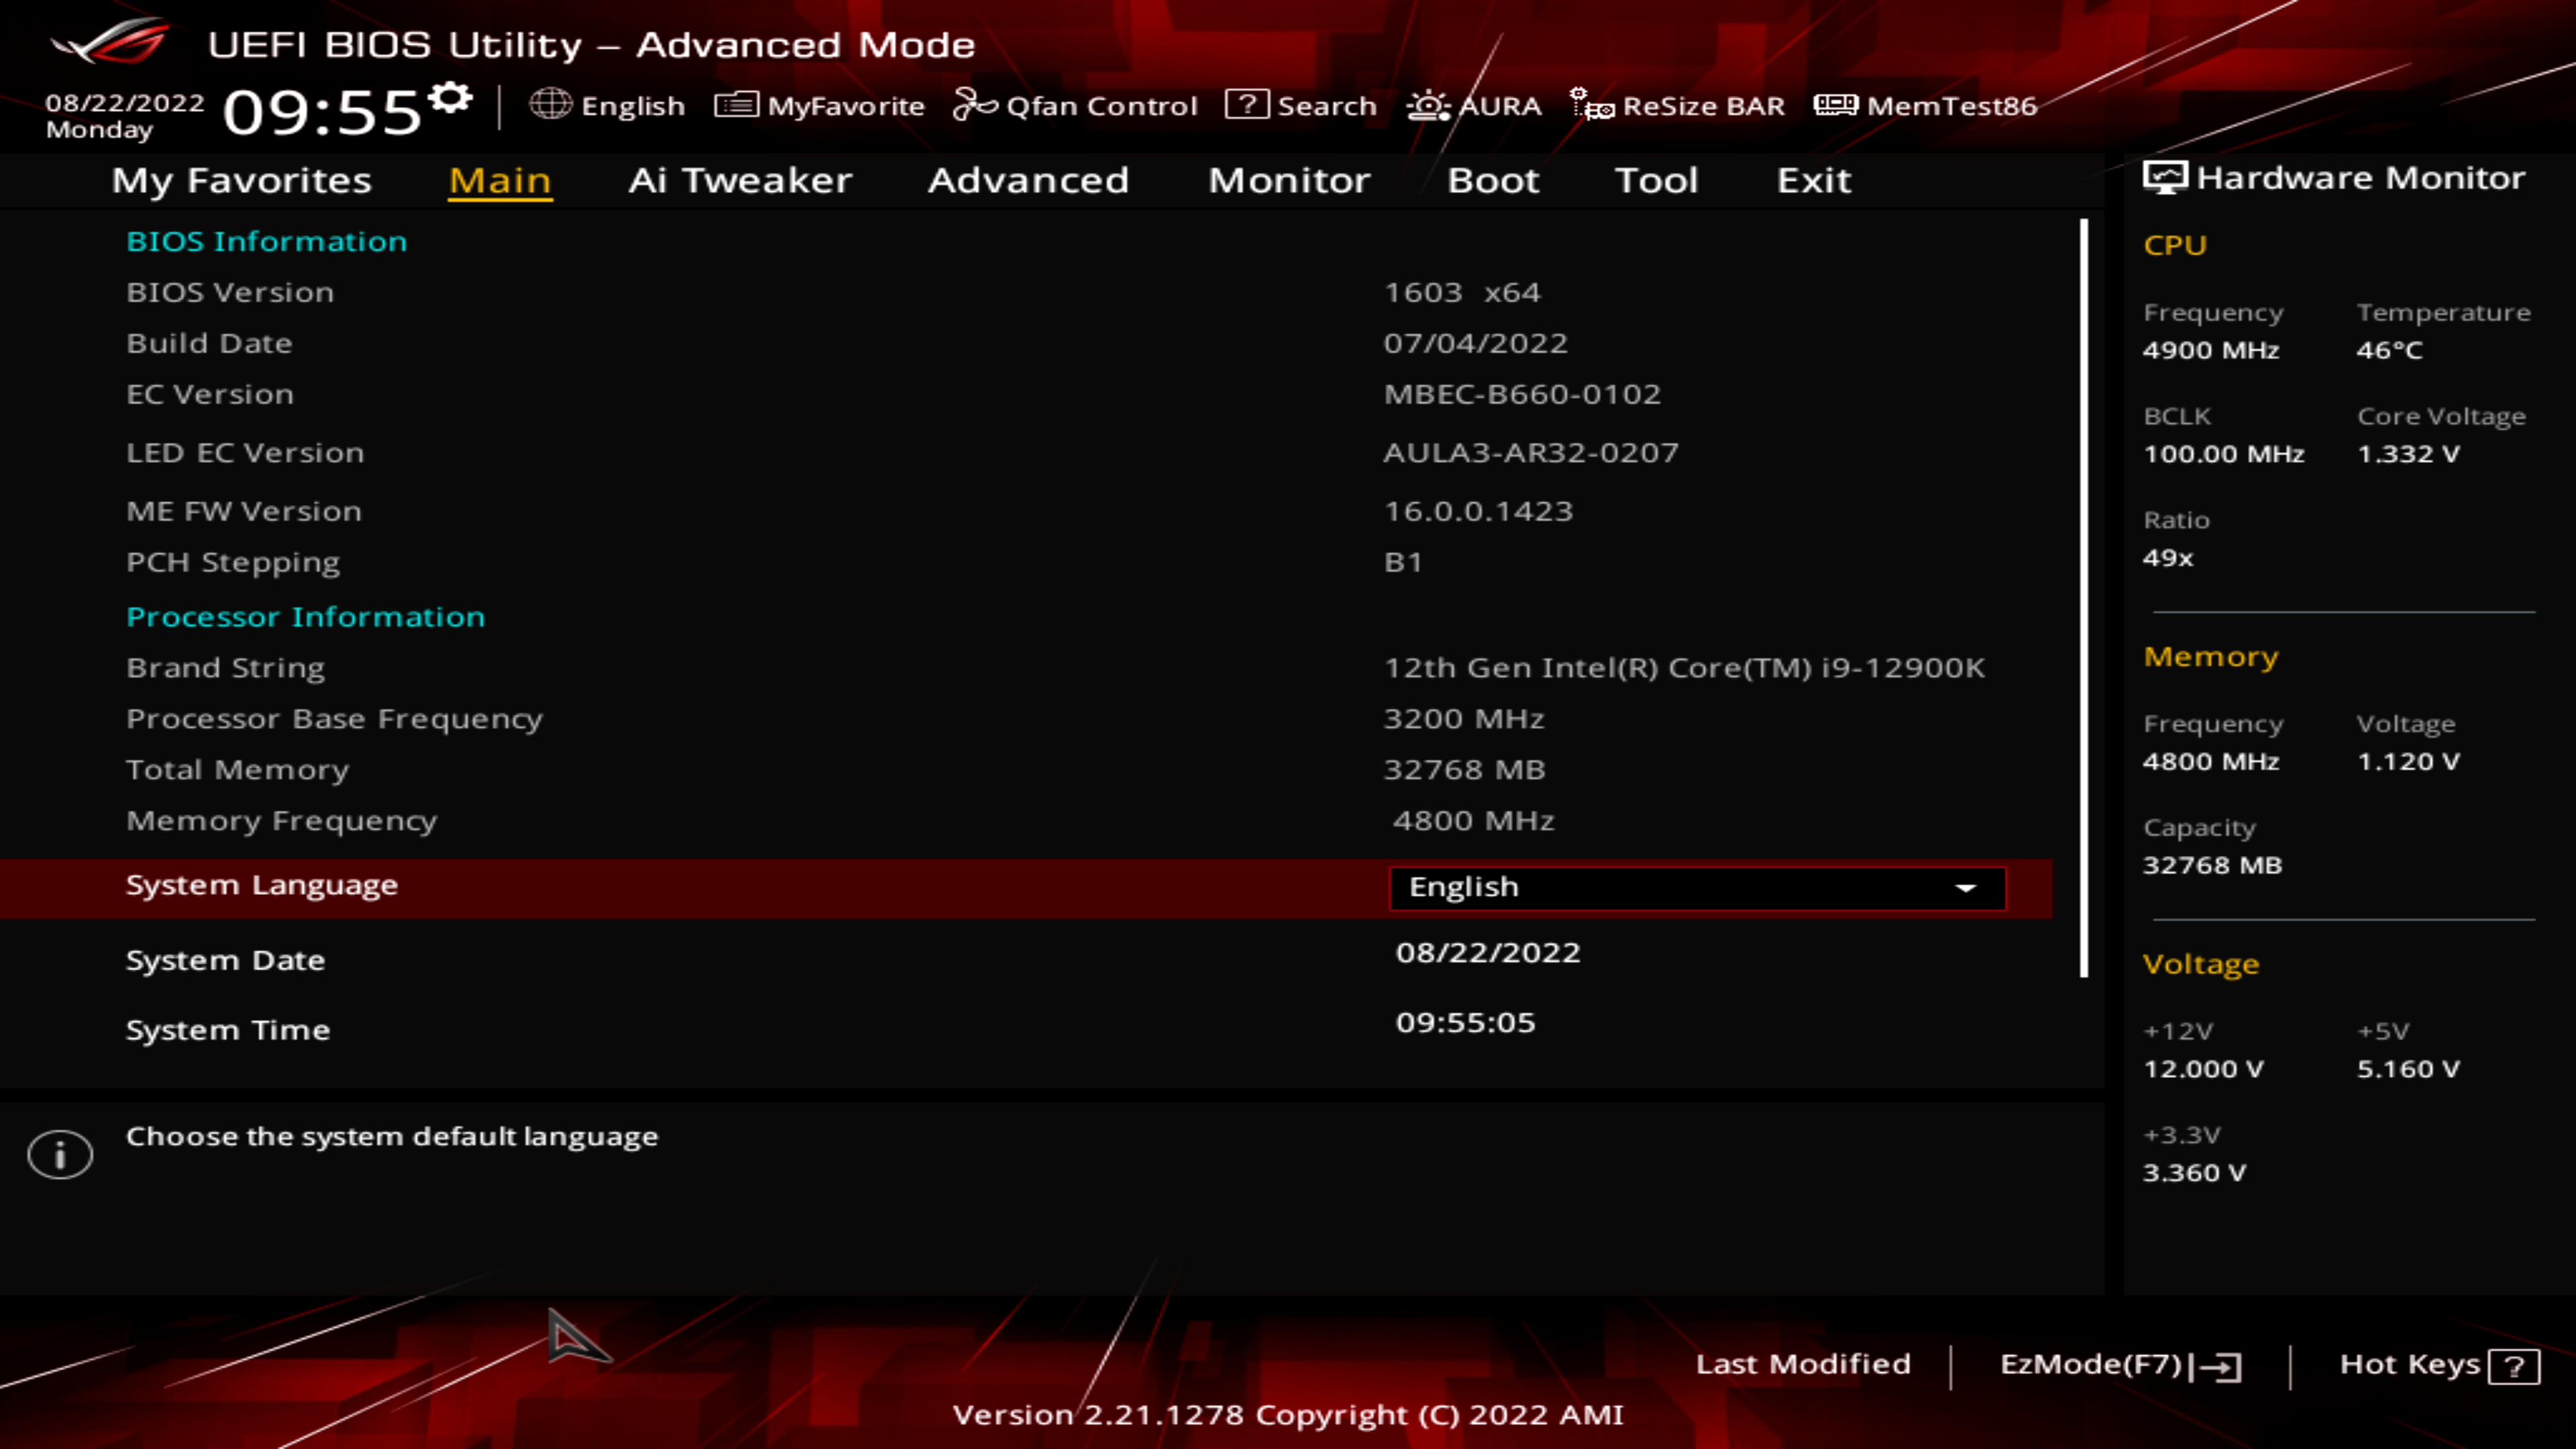Open the Exit menu tab
The image size is (2576, 1449).
click(x=1813, y=180)
